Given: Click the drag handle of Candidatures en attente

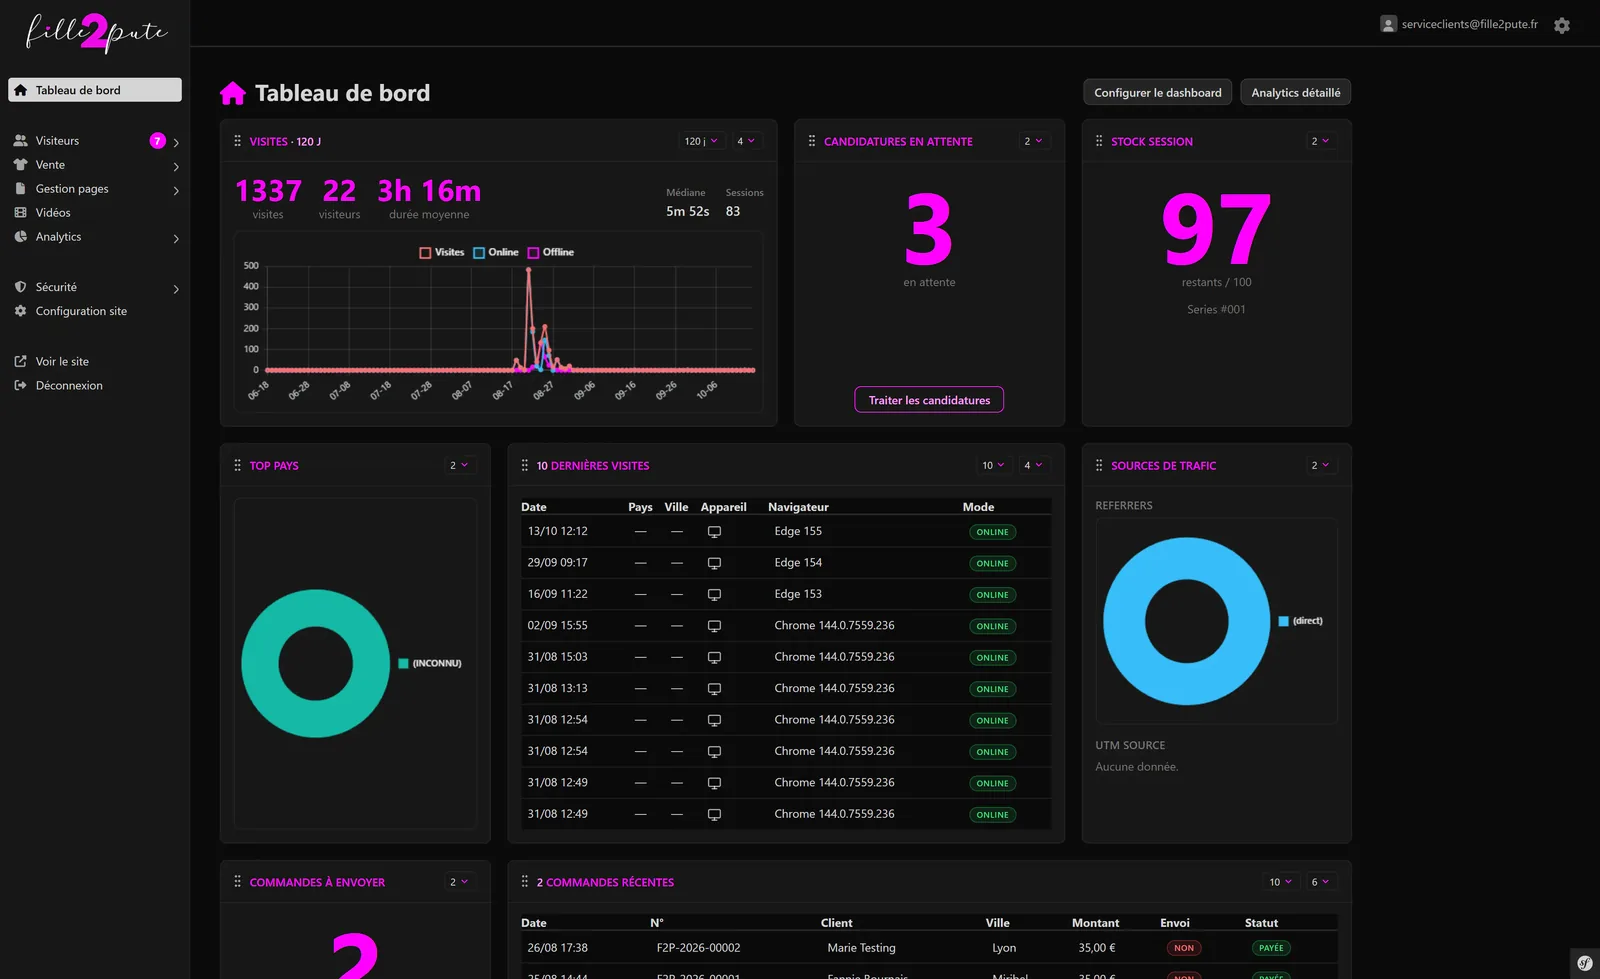Looking at the screenshot, I should (812, 141).
